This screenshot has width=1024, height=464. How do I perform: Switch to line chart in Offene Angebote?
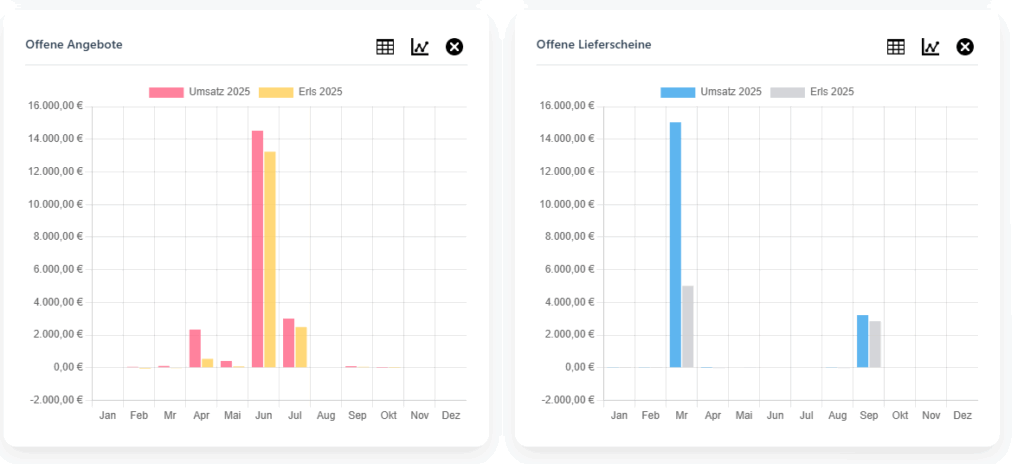pos(420,47)
